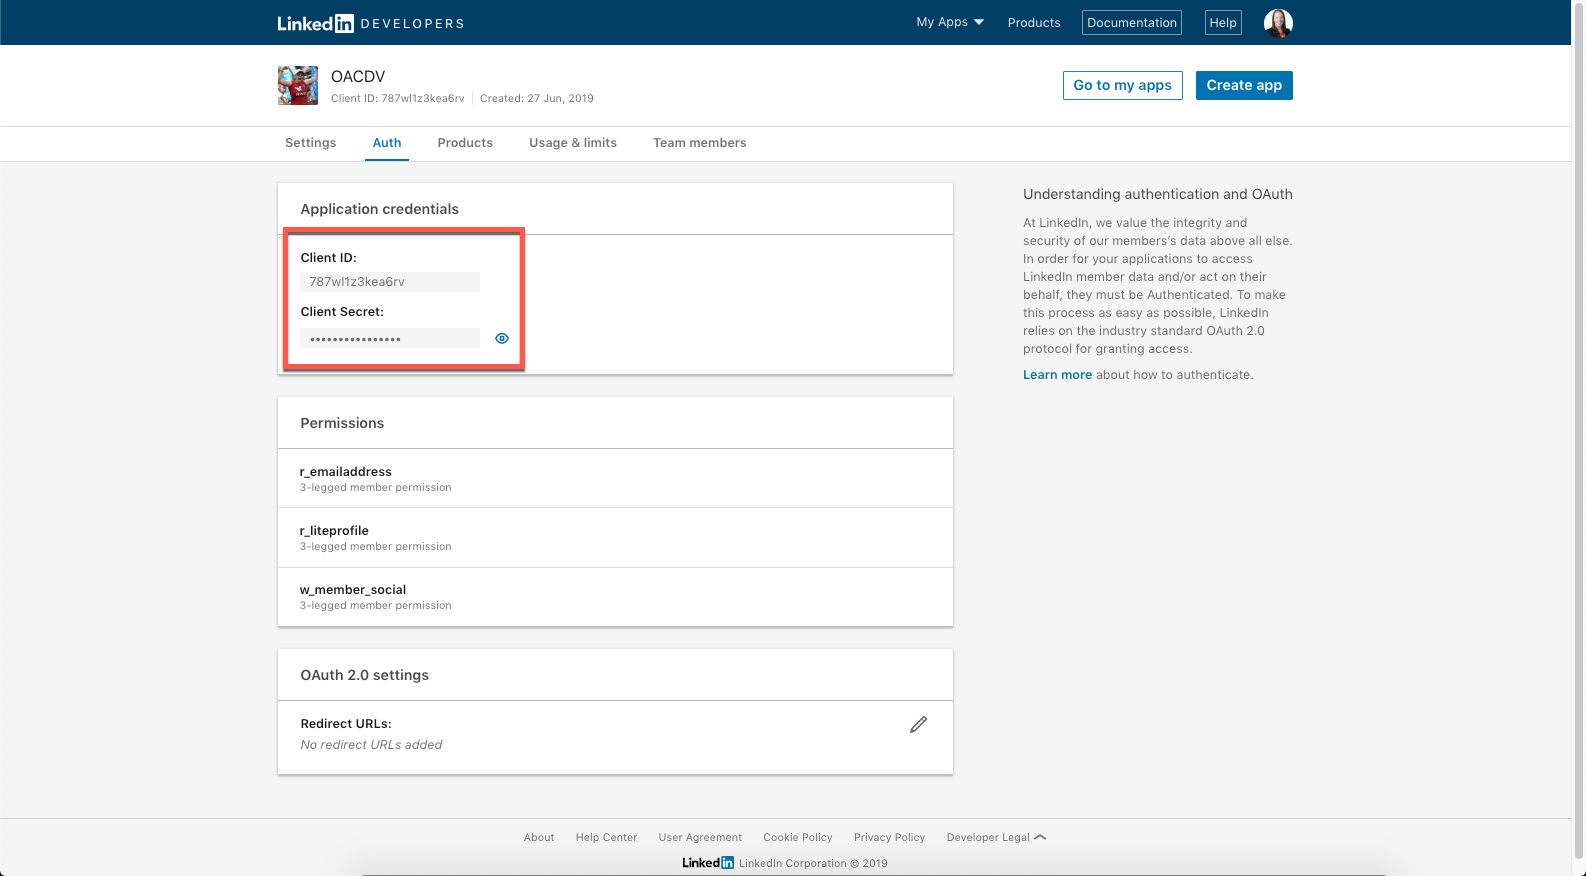The height and width of the screenshot is (876, 1586).
Task: Go to the Team members tab
Action: [x=700, y=143]
